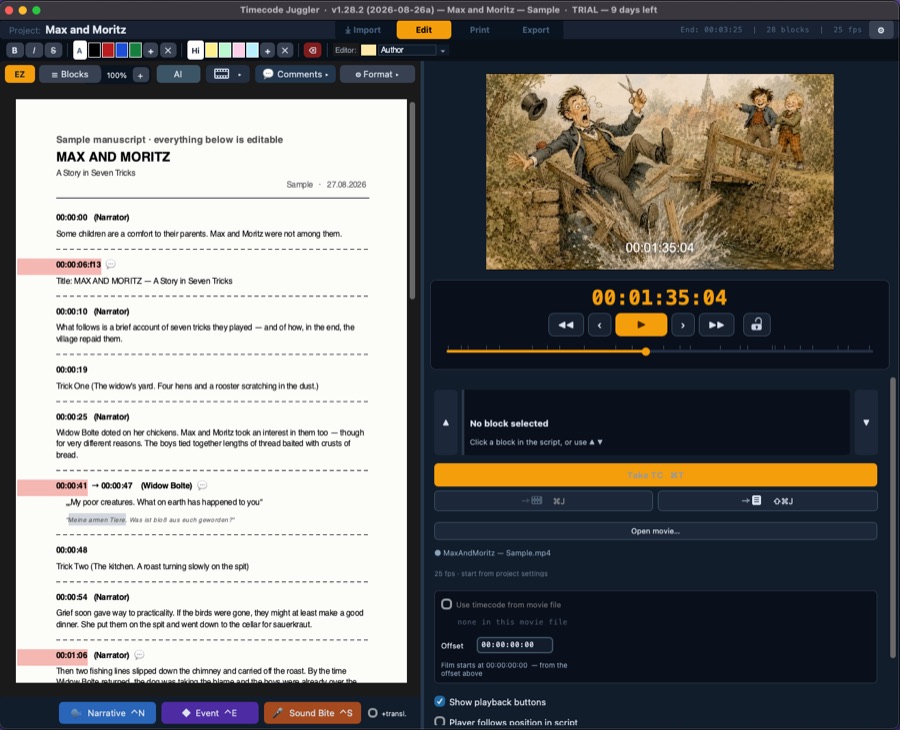Open the Format menu
Viewport: 900px width, 730px height.
click(x=377, y=74)
